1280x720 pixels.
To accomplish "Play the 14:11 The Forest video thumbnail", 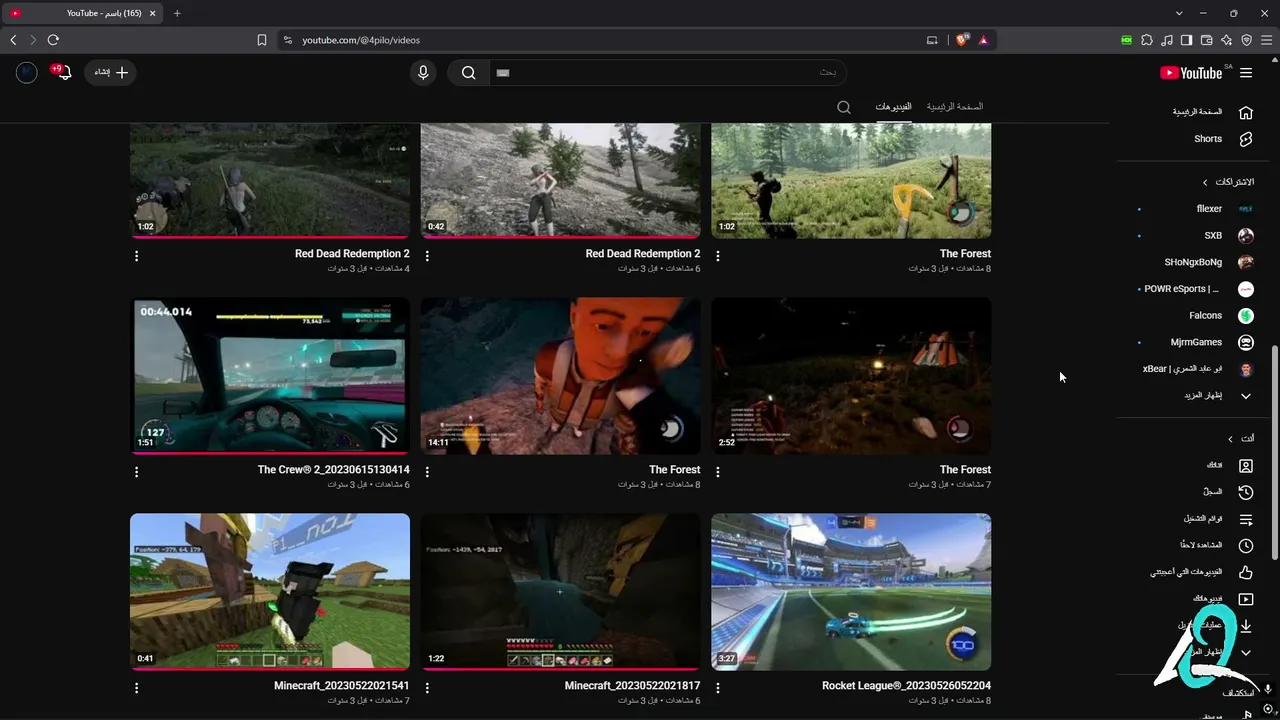I will coord(560,376).
